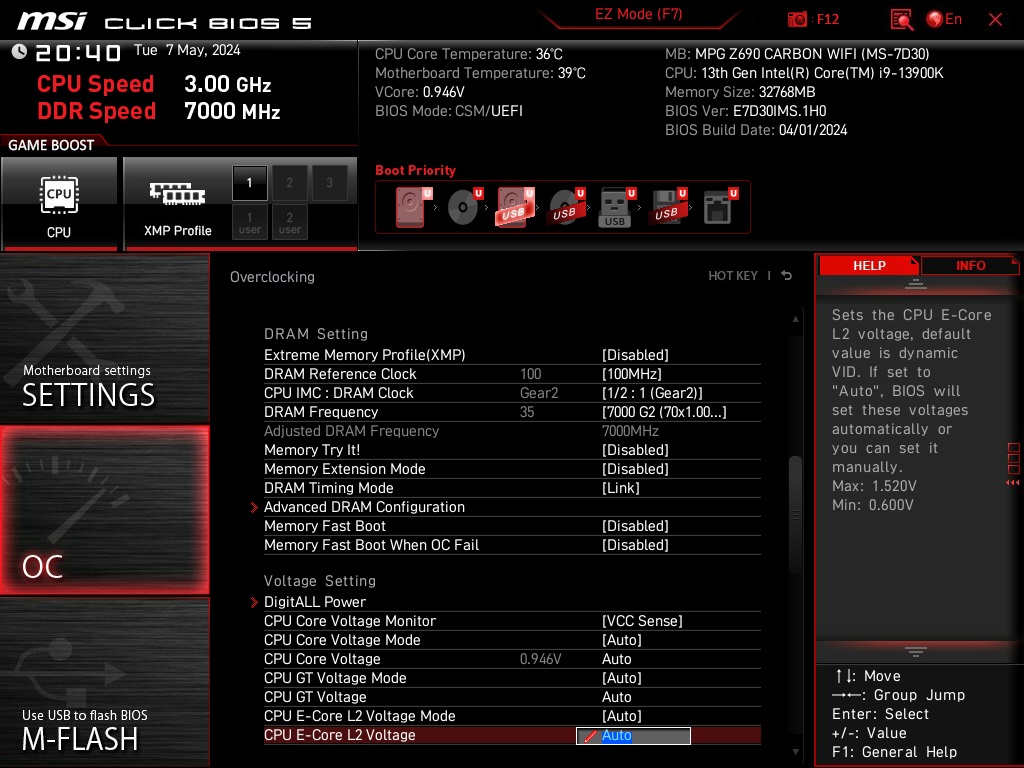This screenshot has width=1024, height=768.
Task: Select the USB hard drive boot icon
Action: (515, 207)
